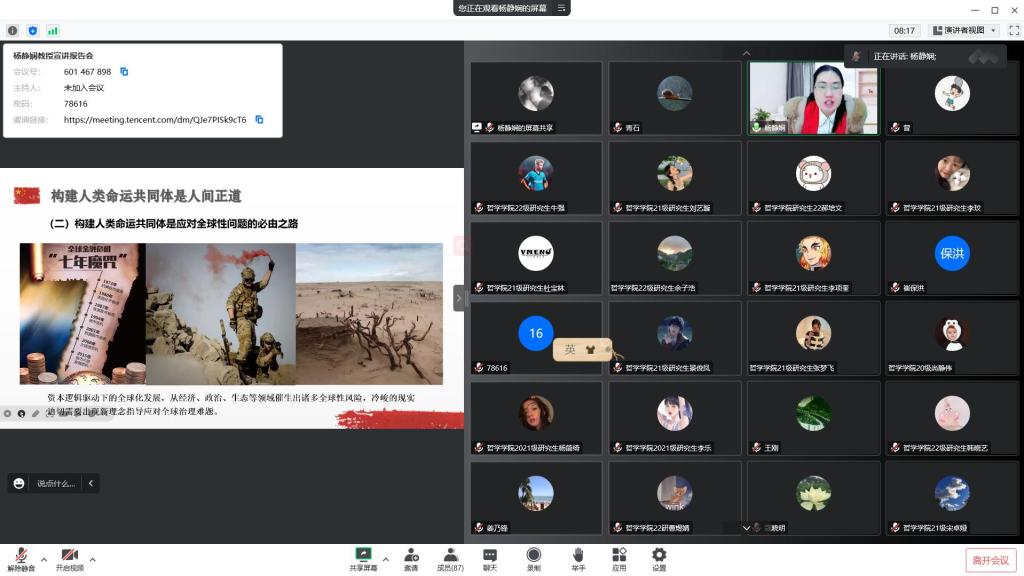
Task: Select 杨静娴 speaker video thumbnail
Action: [814, 98]
